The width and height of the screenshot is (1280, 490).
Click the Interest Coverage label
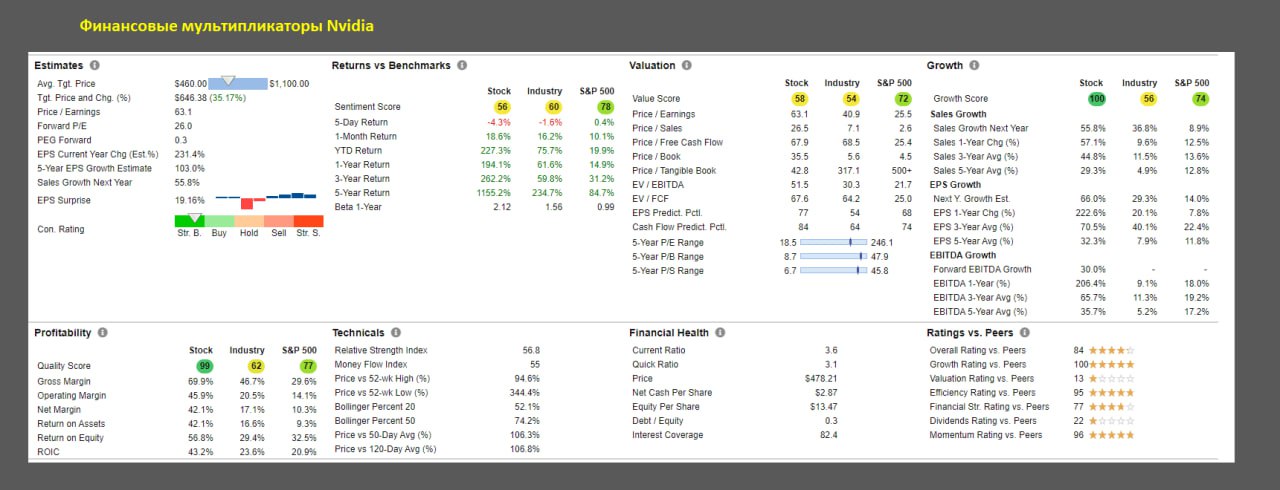(670, 435)
